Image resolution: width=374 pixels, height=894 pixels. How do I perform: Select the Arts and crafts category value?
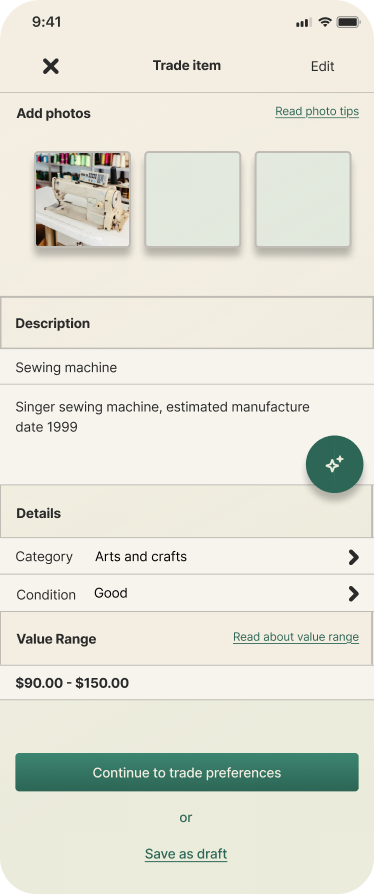[x=141, y=556]
